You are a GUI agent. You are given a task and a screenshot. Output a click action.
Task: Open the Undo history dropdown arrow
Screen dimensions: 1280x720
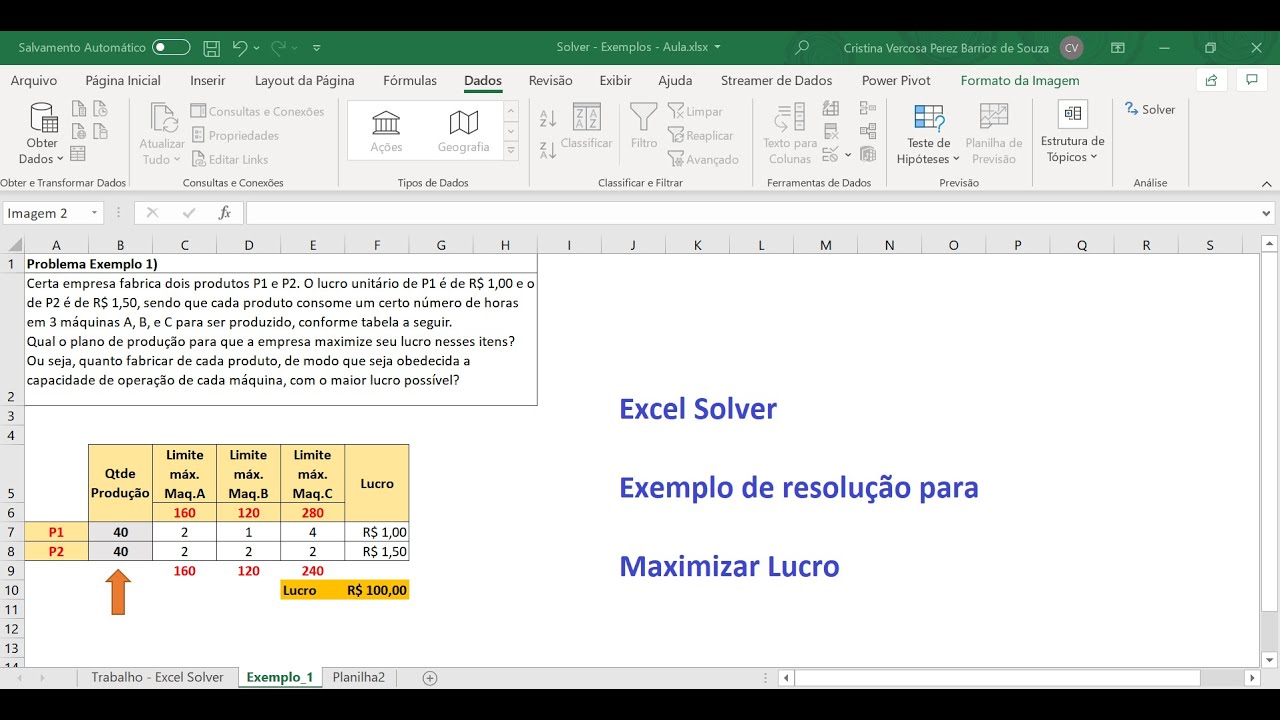pos(257,47)
